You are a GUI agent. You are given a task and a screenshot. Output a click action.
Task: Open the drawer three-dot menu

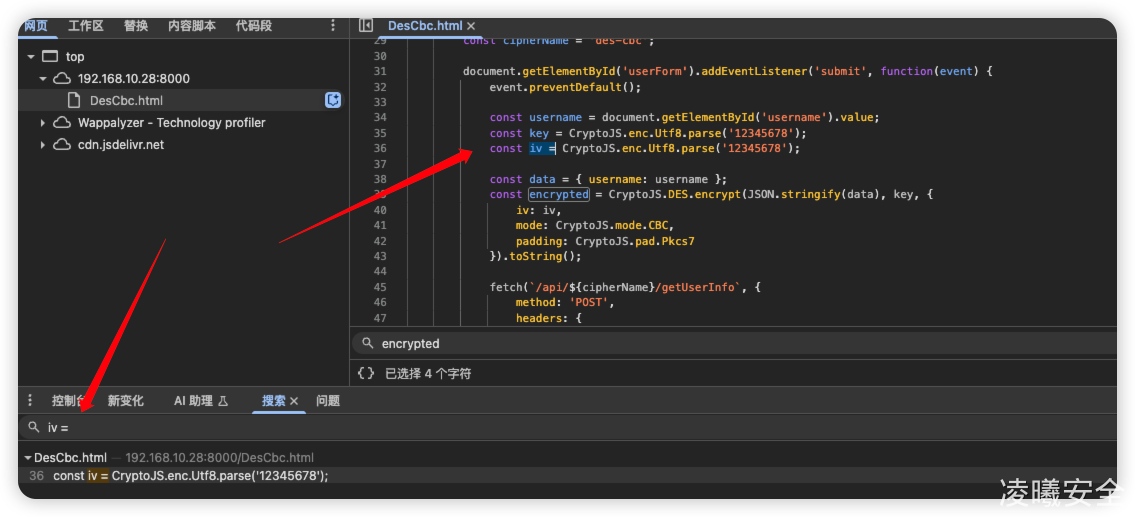30,400
